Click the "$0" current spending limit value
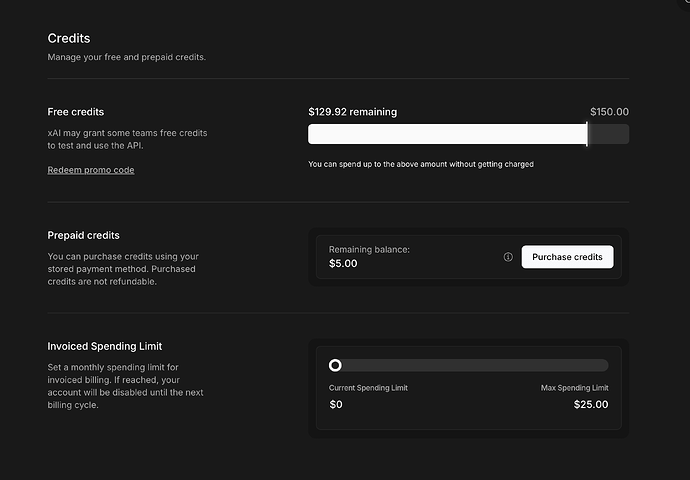Viewport: 690px width, 480px height. click(x=336, y=404)
